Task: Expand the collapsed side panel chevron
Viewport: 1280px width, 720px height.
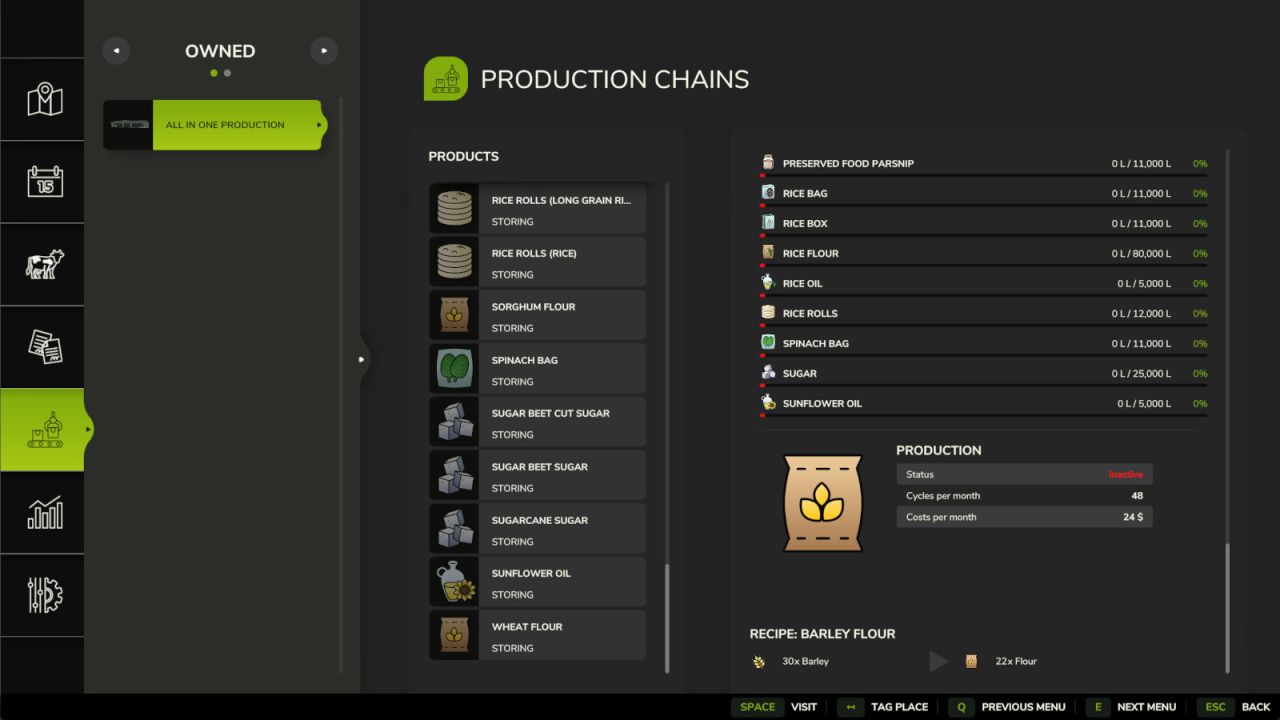Action: pos(361,358)
